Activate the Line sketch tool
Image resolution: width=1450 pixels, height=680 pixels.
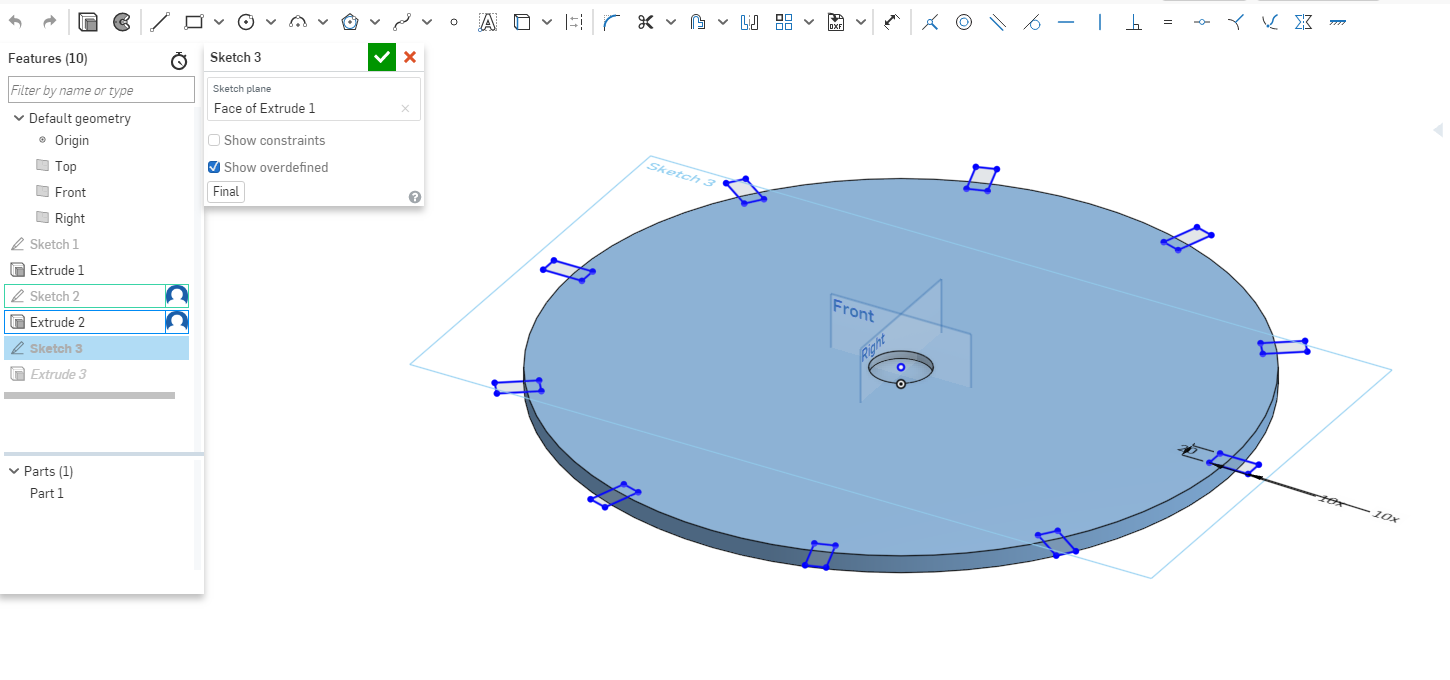(x=160, y=21)
